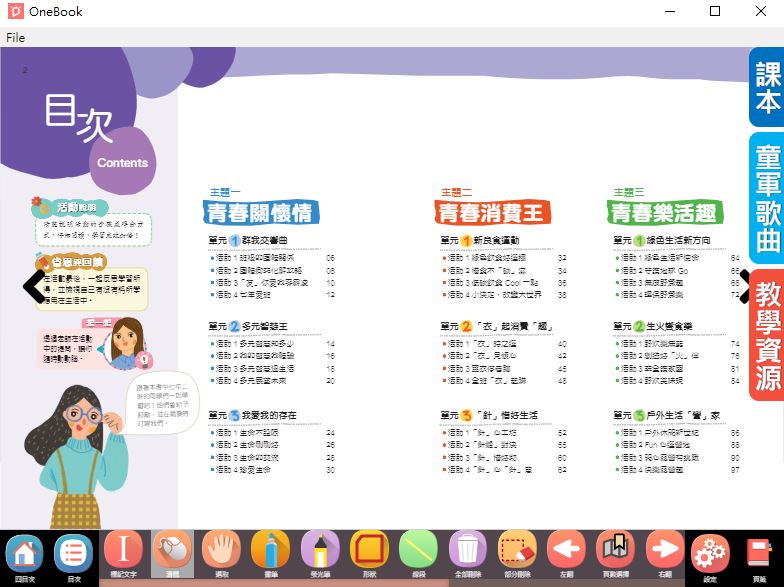This screenshot has width=784, height=587.
Task: Open the table of contents list icon
Action: tap(74, 552)
